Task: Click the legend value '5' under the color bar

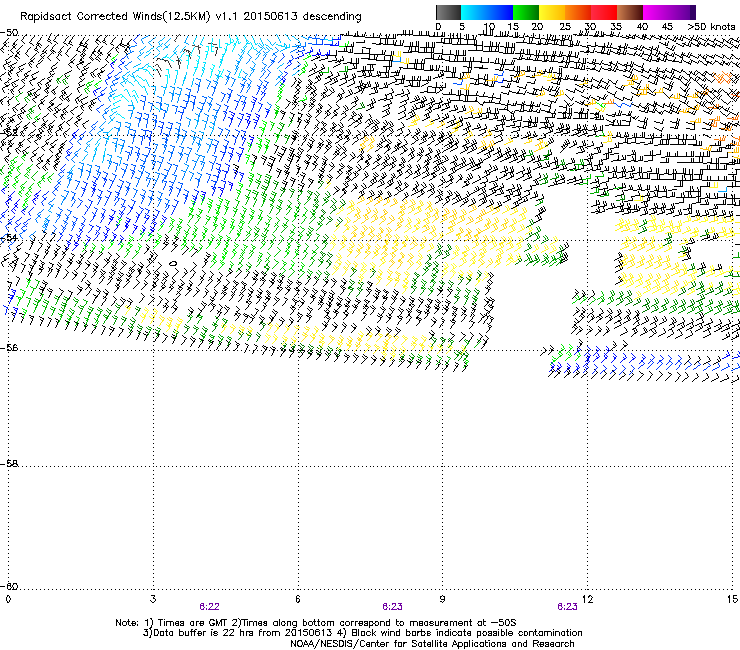Action: (462, 27)
